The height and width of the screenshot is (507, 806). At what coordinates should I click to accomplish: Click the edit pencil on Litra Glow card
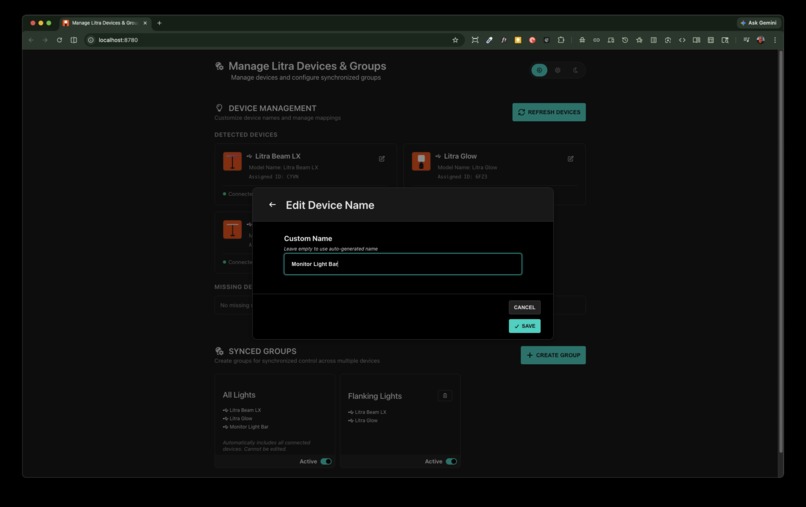(571, 159)
